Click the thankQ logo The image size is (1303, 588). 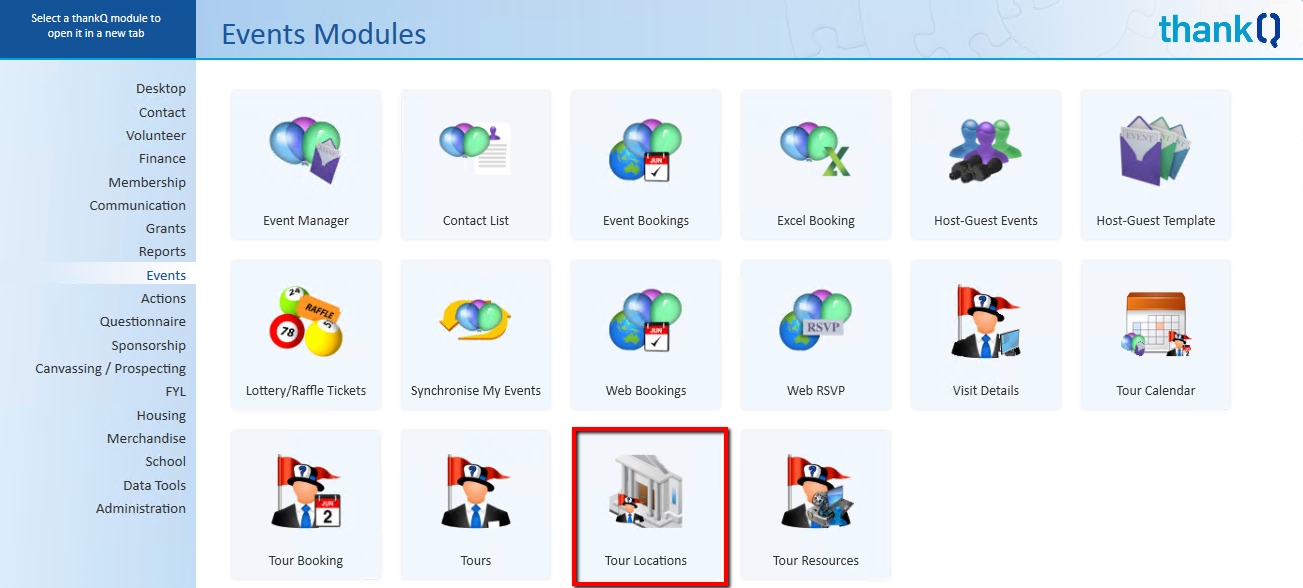1219,30
